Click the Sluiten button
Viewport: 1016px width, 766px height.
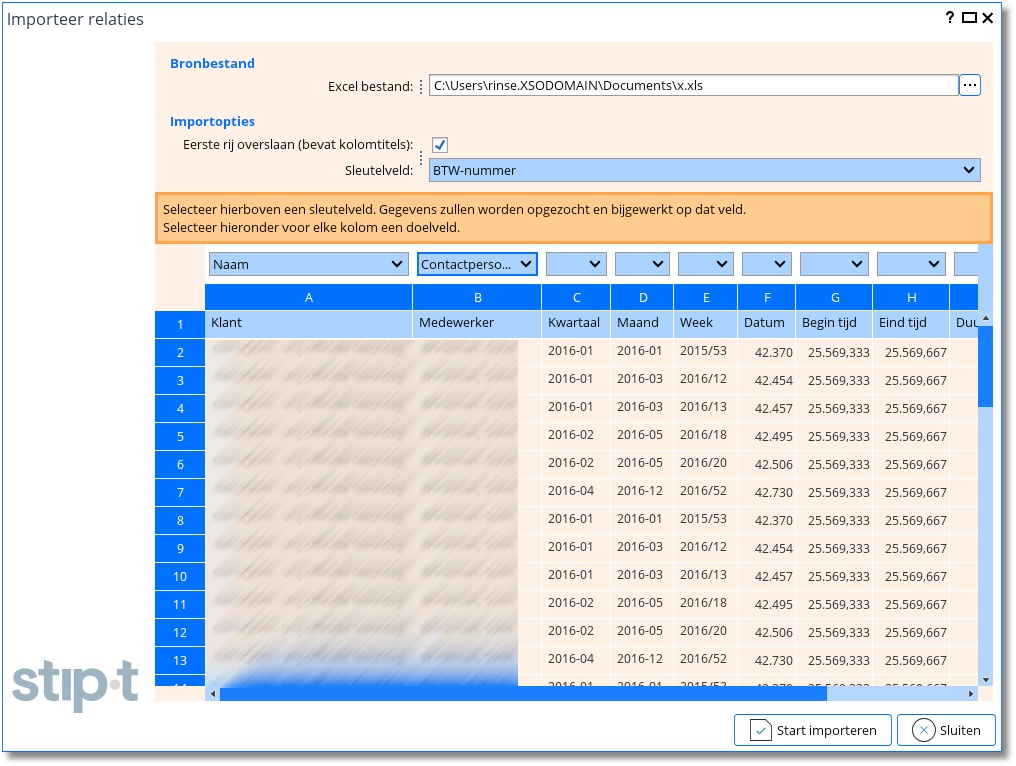[x=946, y=730]
